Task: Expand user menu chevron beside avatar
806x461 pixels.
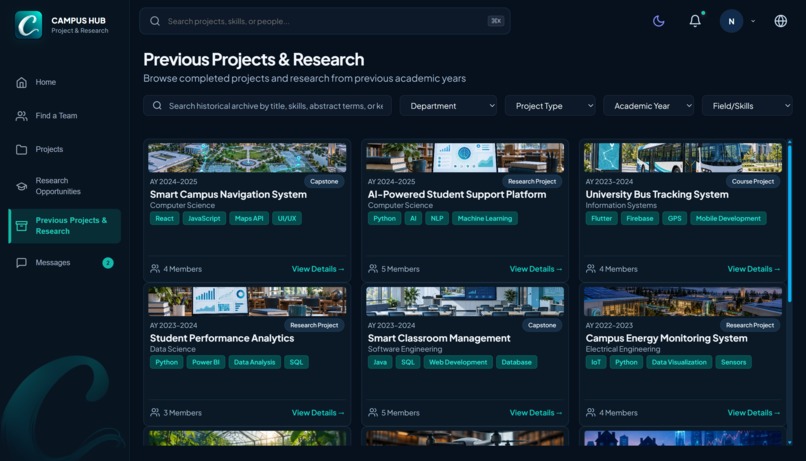Action: coord(753,21)
